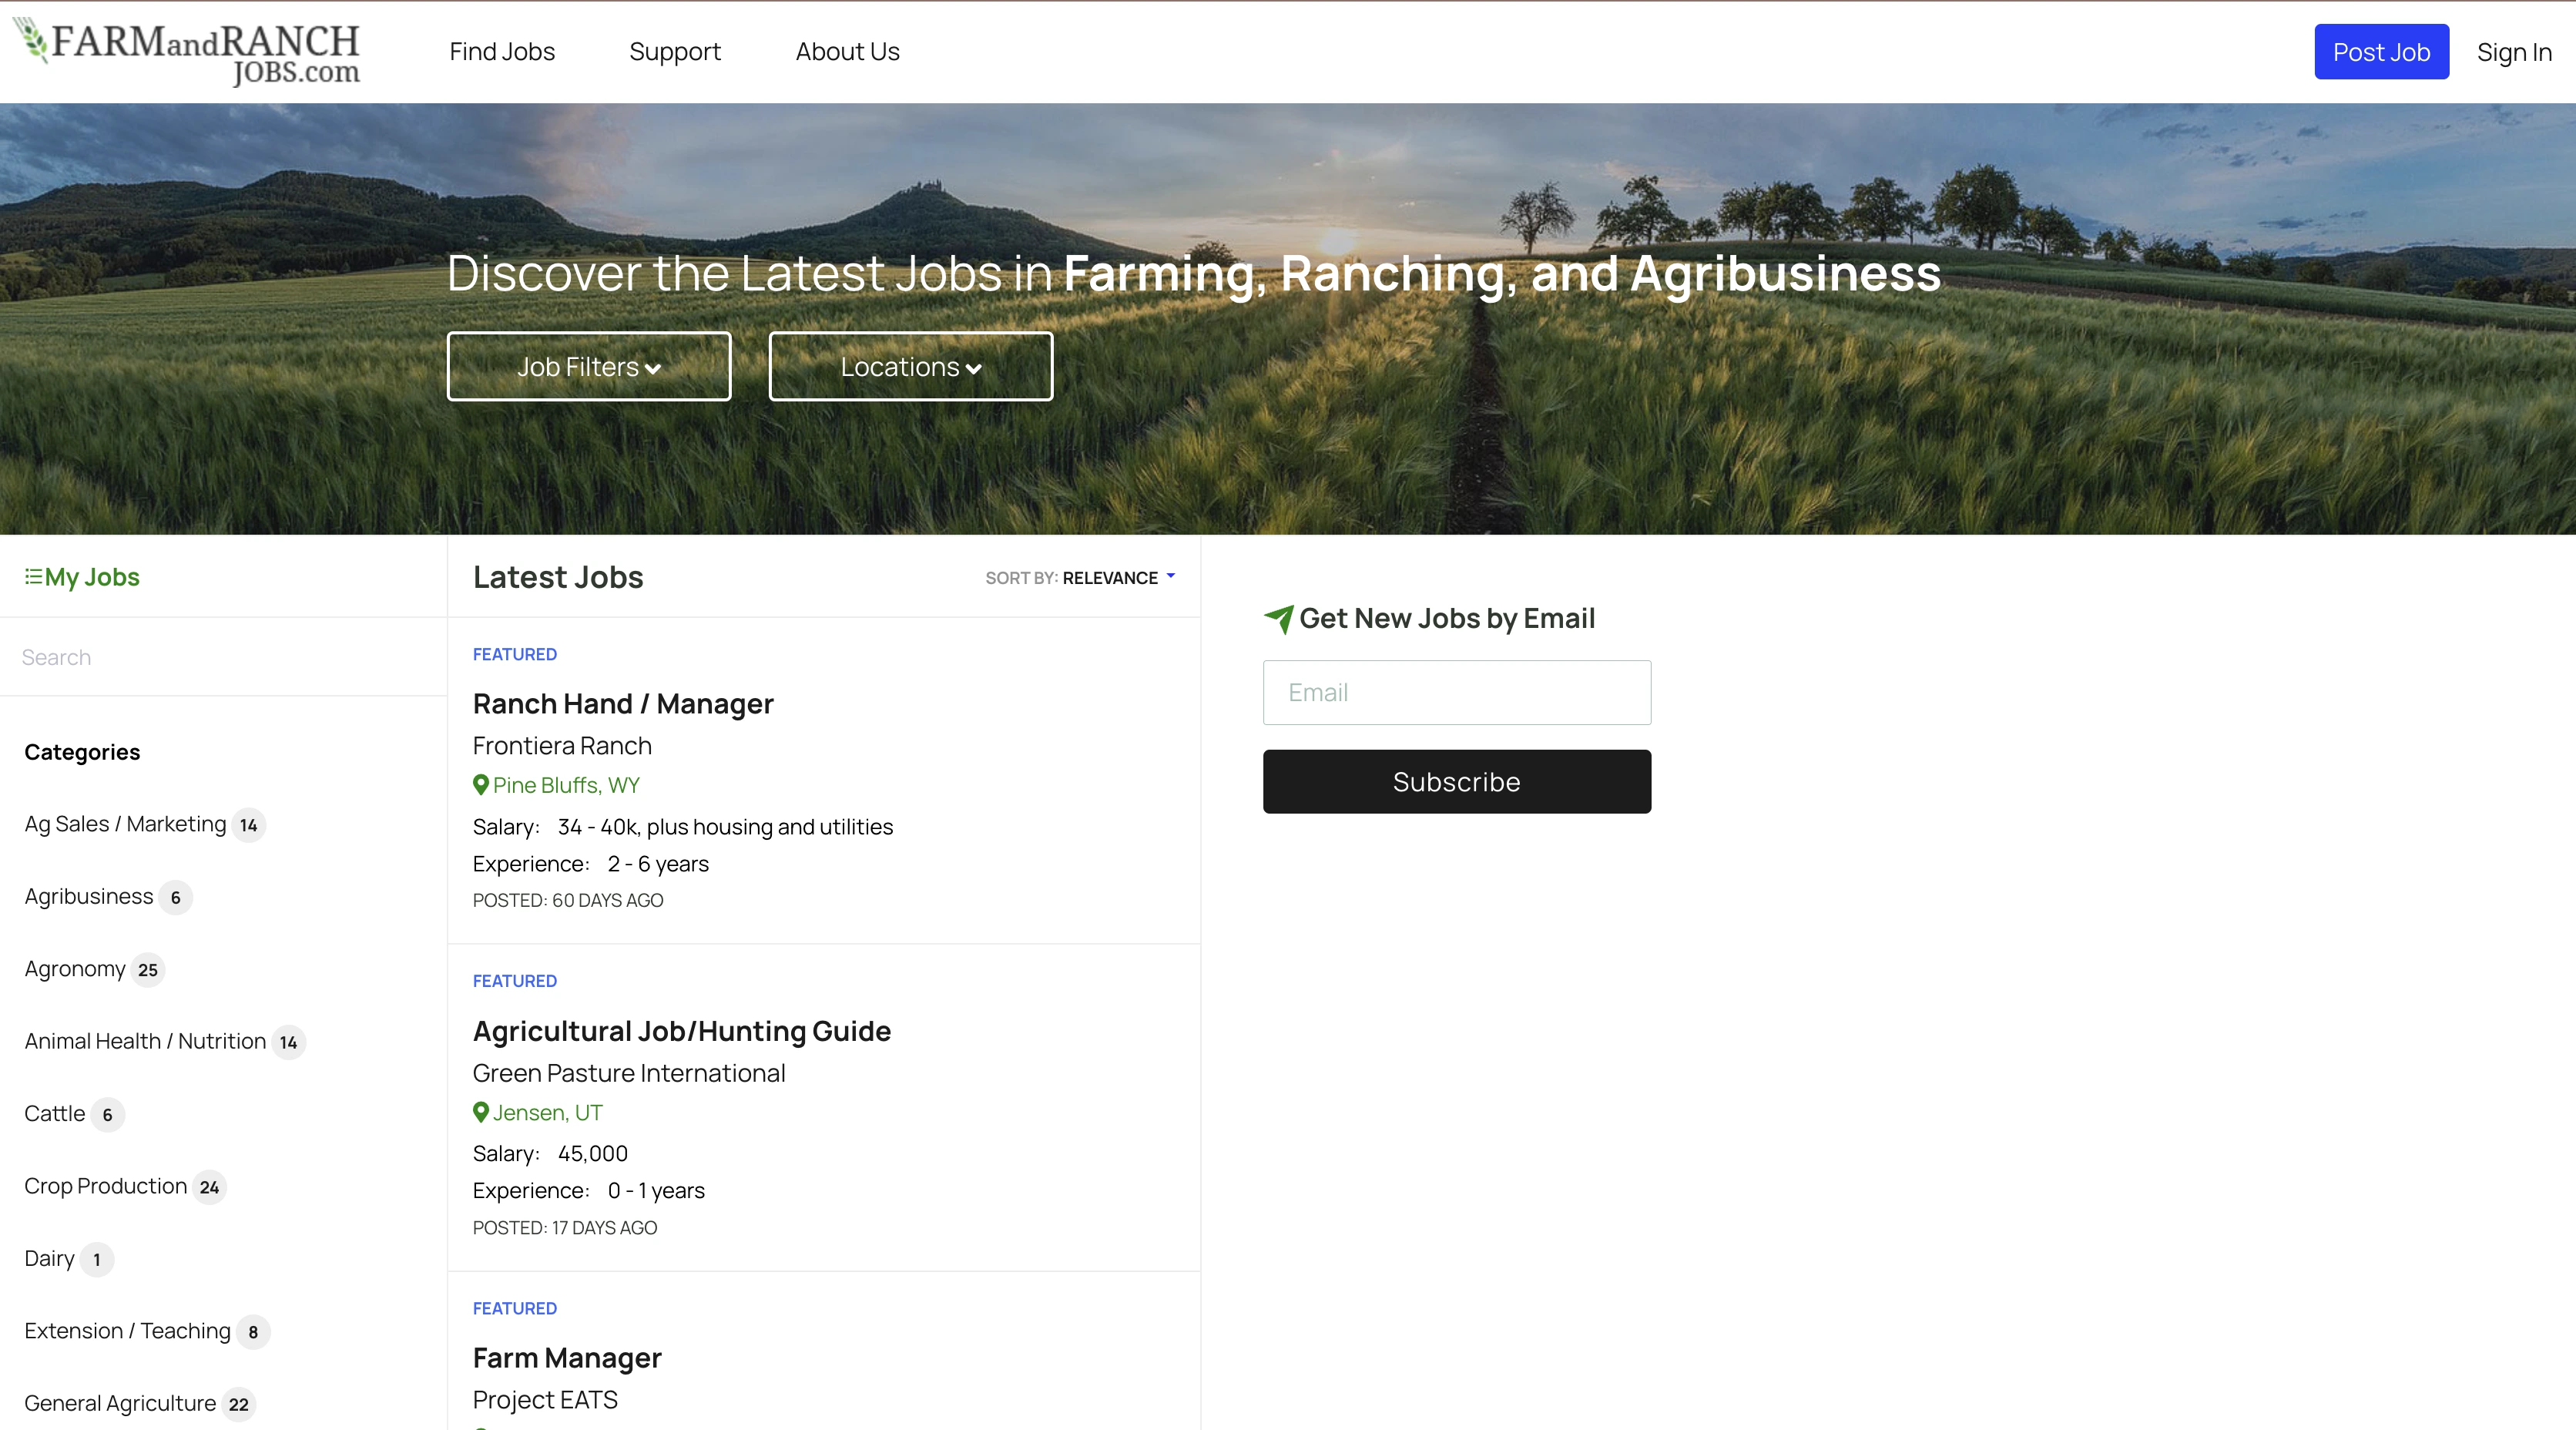Focus the Email input field
The height and width of the screenshot is (1430, 2576).
1456,693
